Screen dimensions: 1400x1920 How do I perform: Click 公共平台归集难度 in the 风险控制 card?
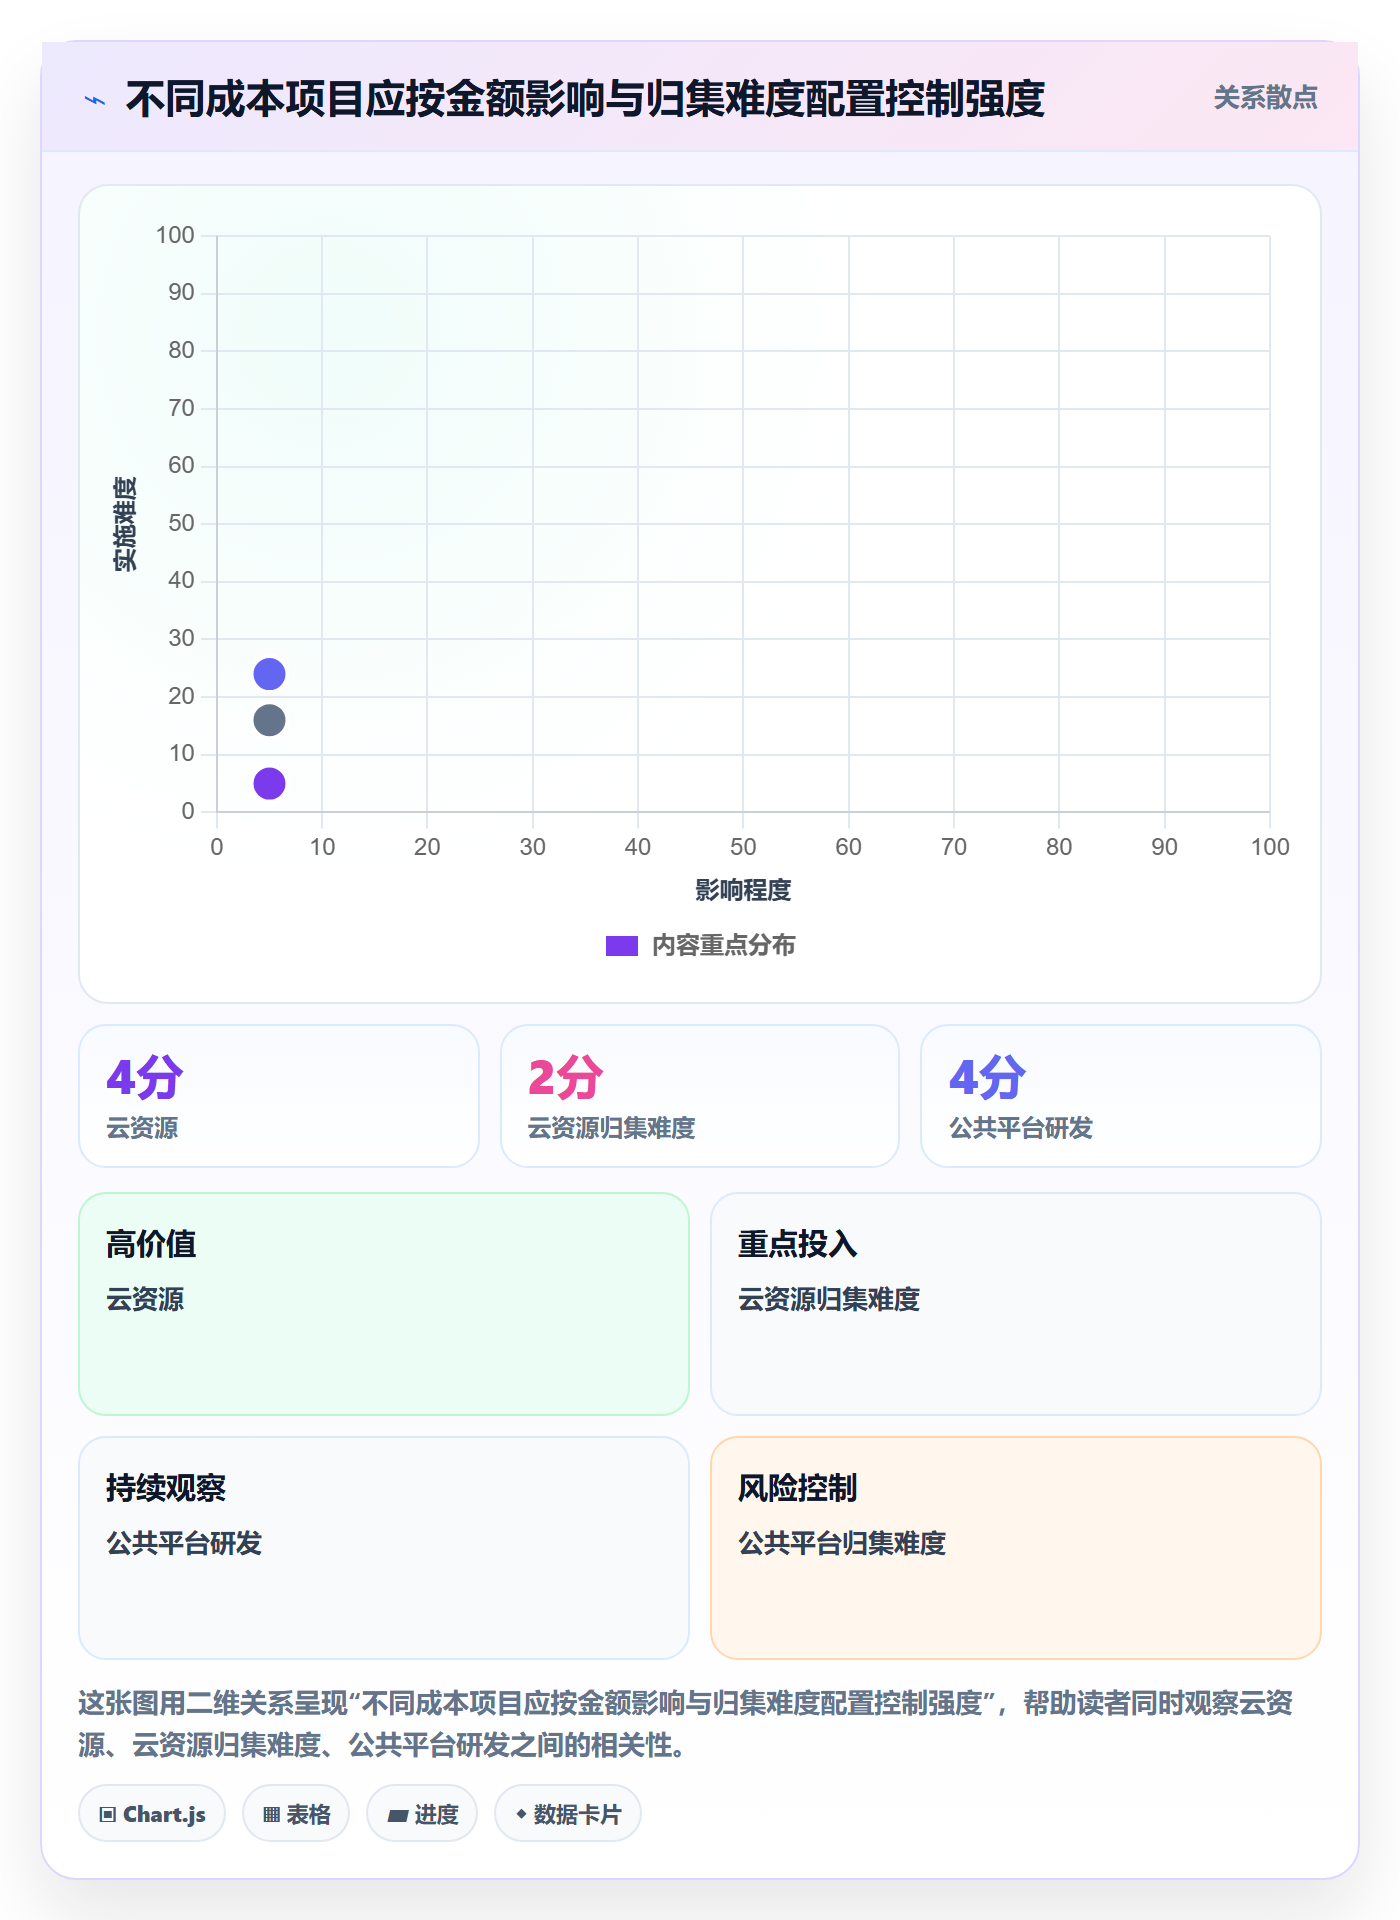(842, 1543)
